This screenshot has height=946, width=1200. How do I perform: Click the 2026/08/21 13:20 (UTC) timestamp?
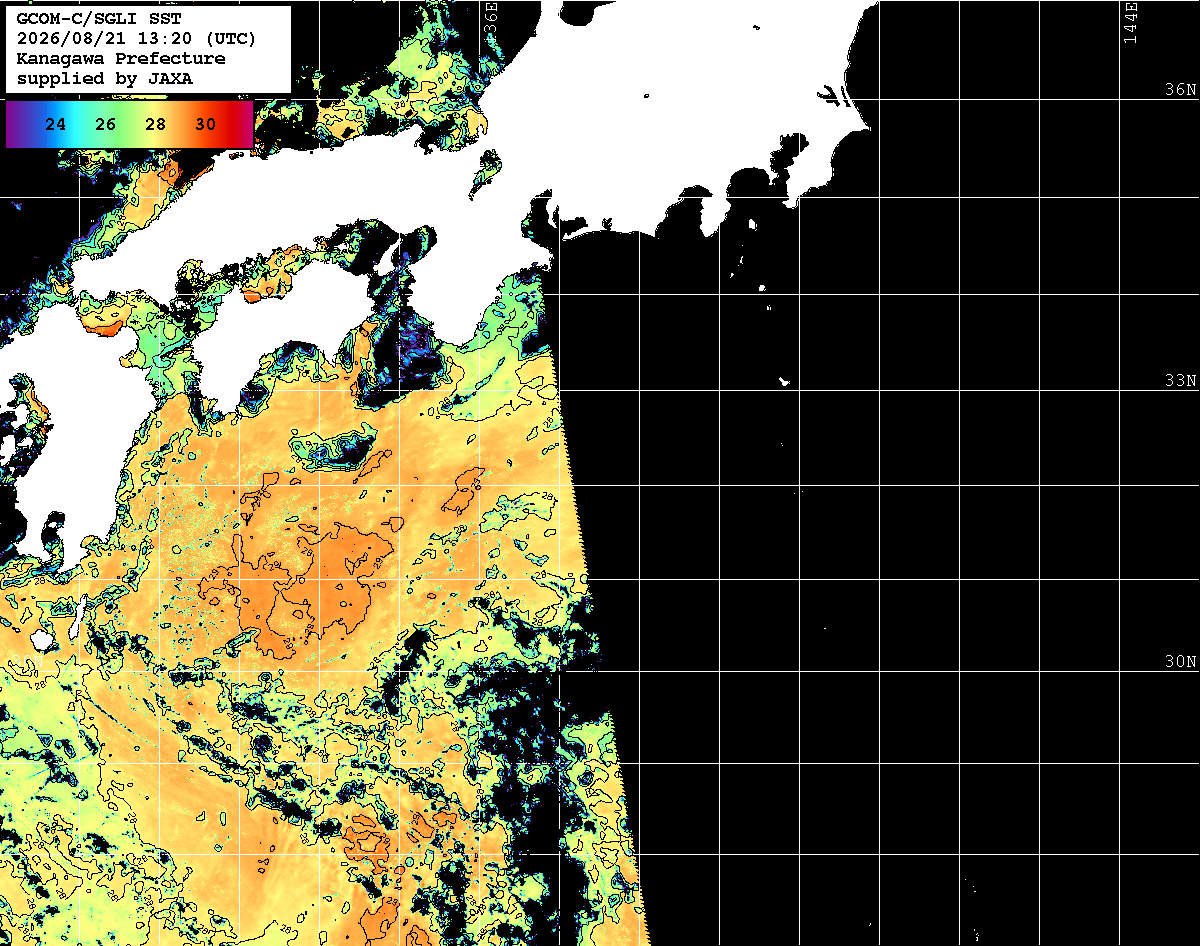(x=136, y=39)
